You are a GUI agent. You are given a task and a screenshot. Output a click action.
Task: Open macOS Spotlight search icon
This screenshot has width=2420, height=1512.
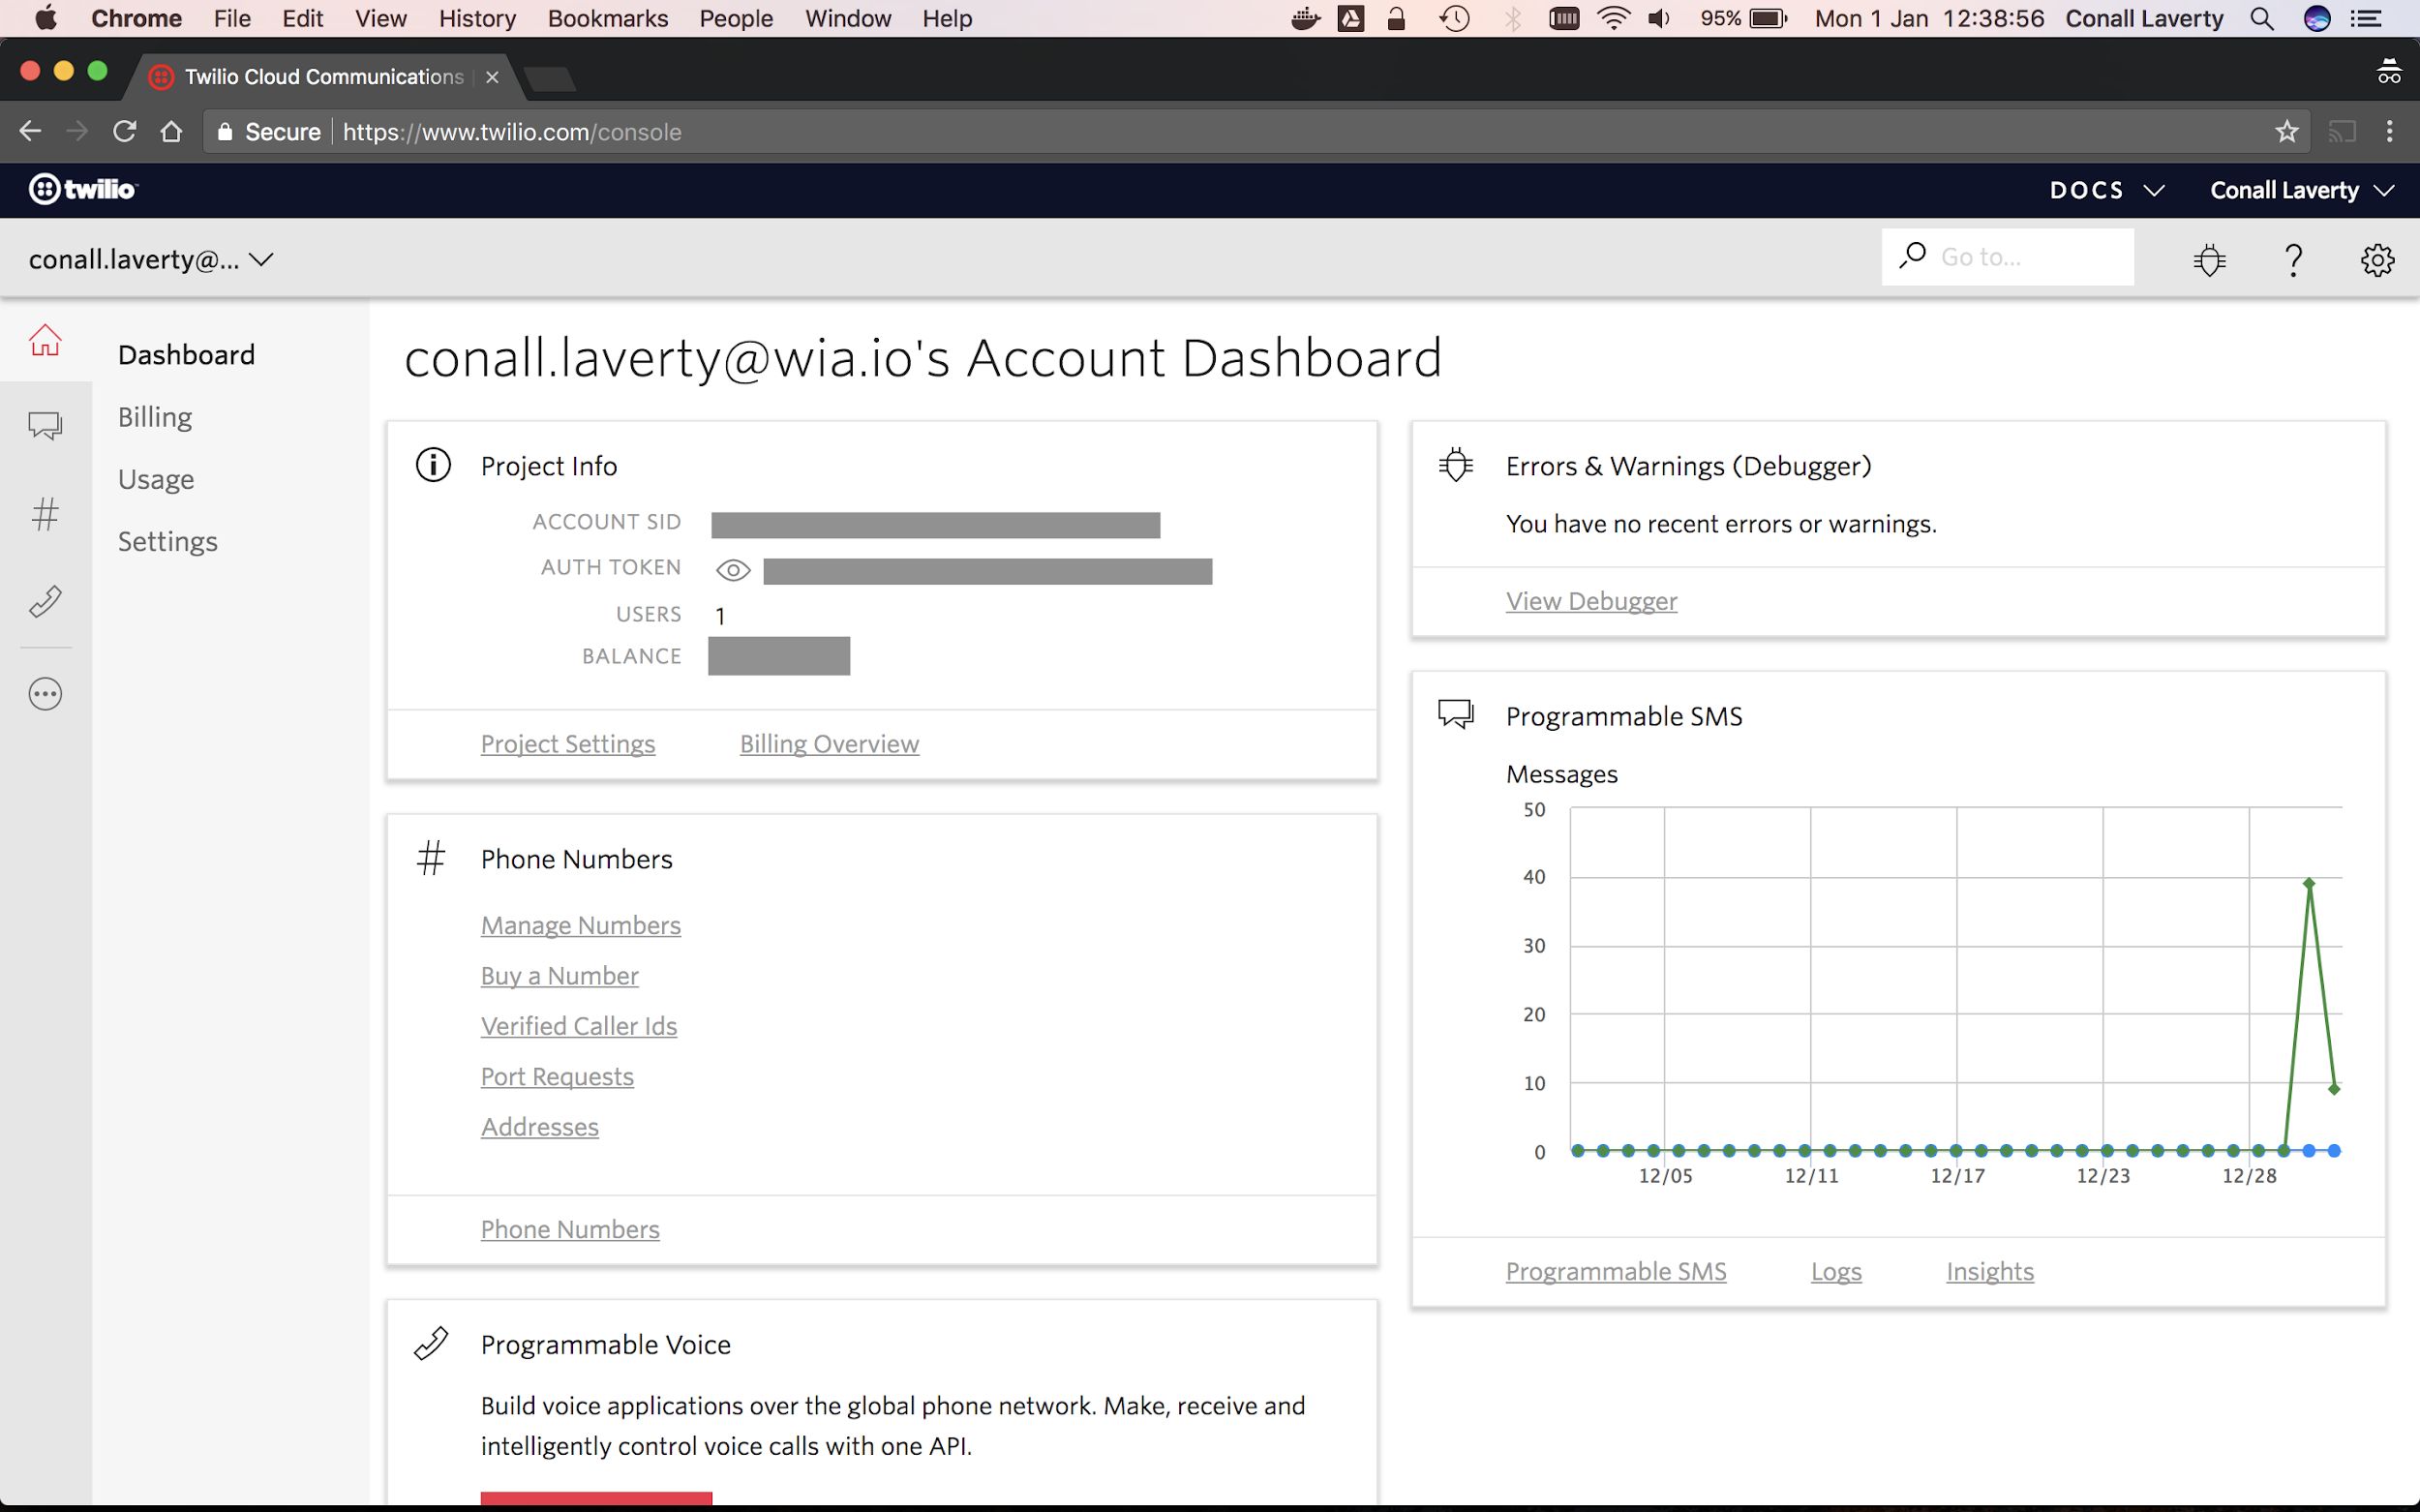(x=2262, y=18)
